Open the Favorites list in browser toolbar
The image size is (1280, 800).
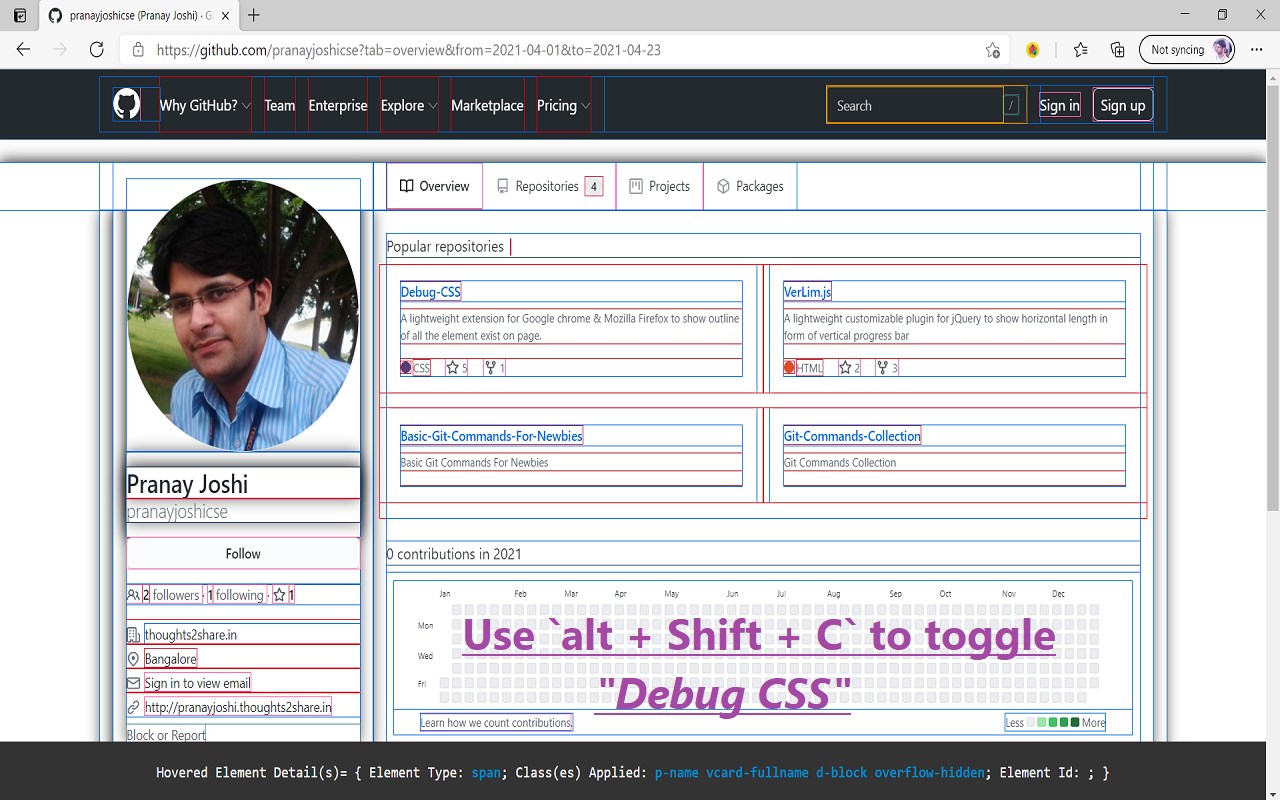pos(1080,50)
